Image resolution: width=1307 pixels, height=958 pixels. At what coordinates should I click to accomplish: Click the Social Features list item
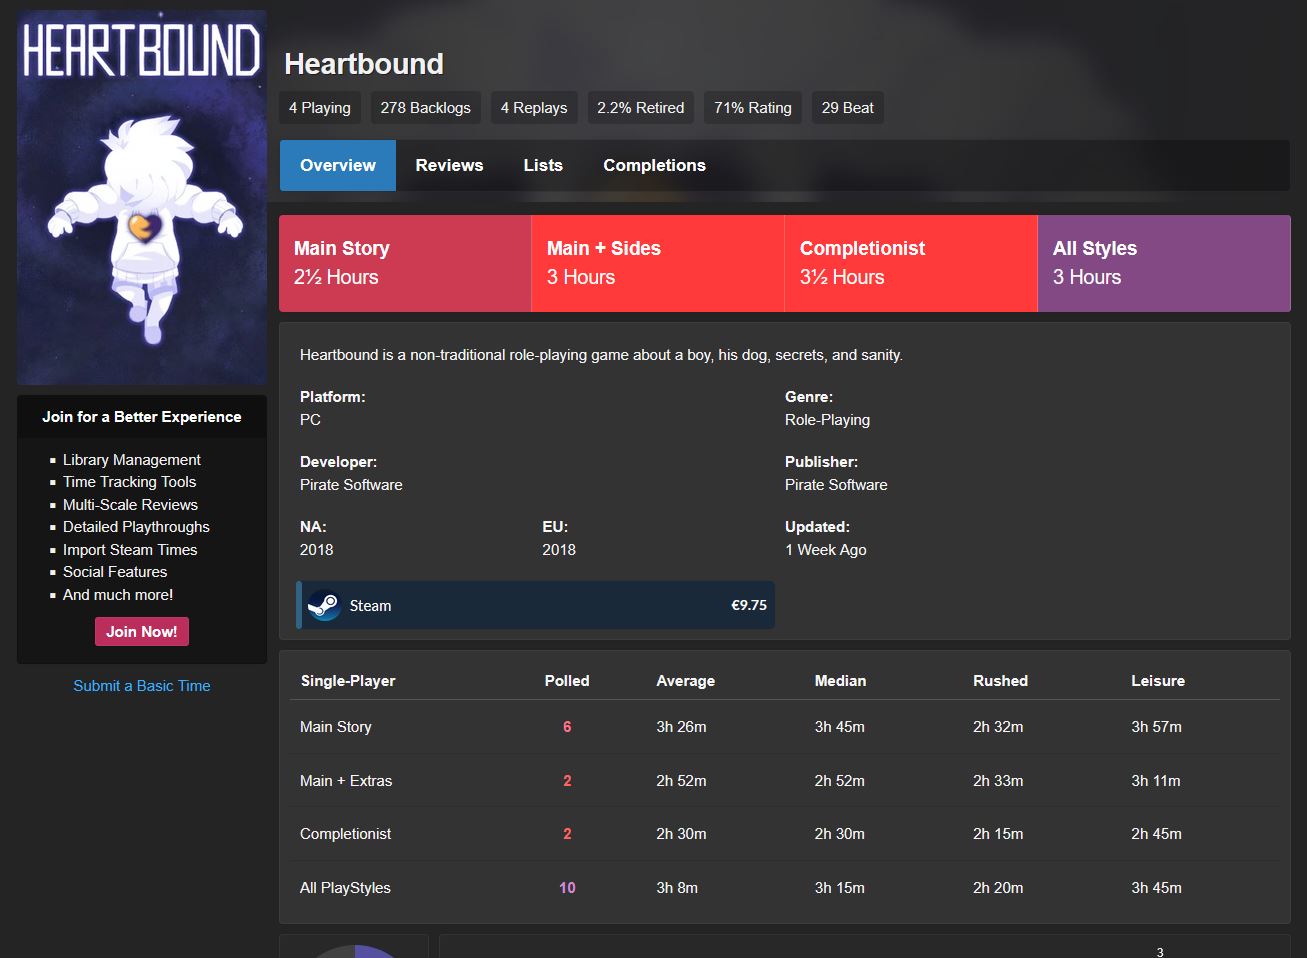[115, 572]
